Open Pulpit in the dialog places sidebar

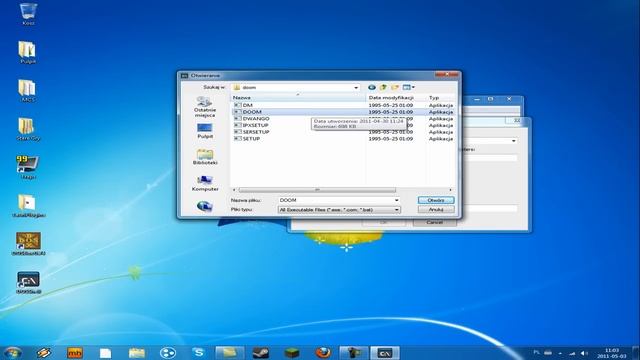click(x=205, y=131)
